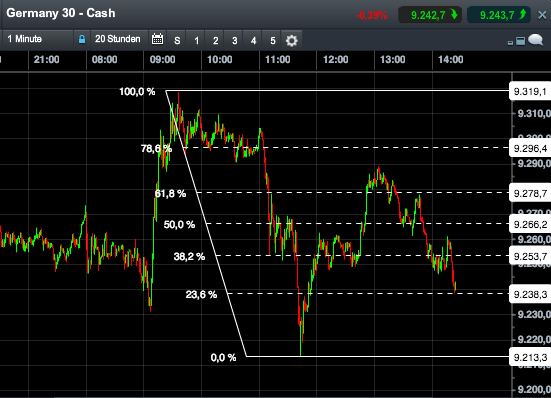Click the 08:00 time axis label
Viewport: 551px width, 398px height.
click(104, 59)
